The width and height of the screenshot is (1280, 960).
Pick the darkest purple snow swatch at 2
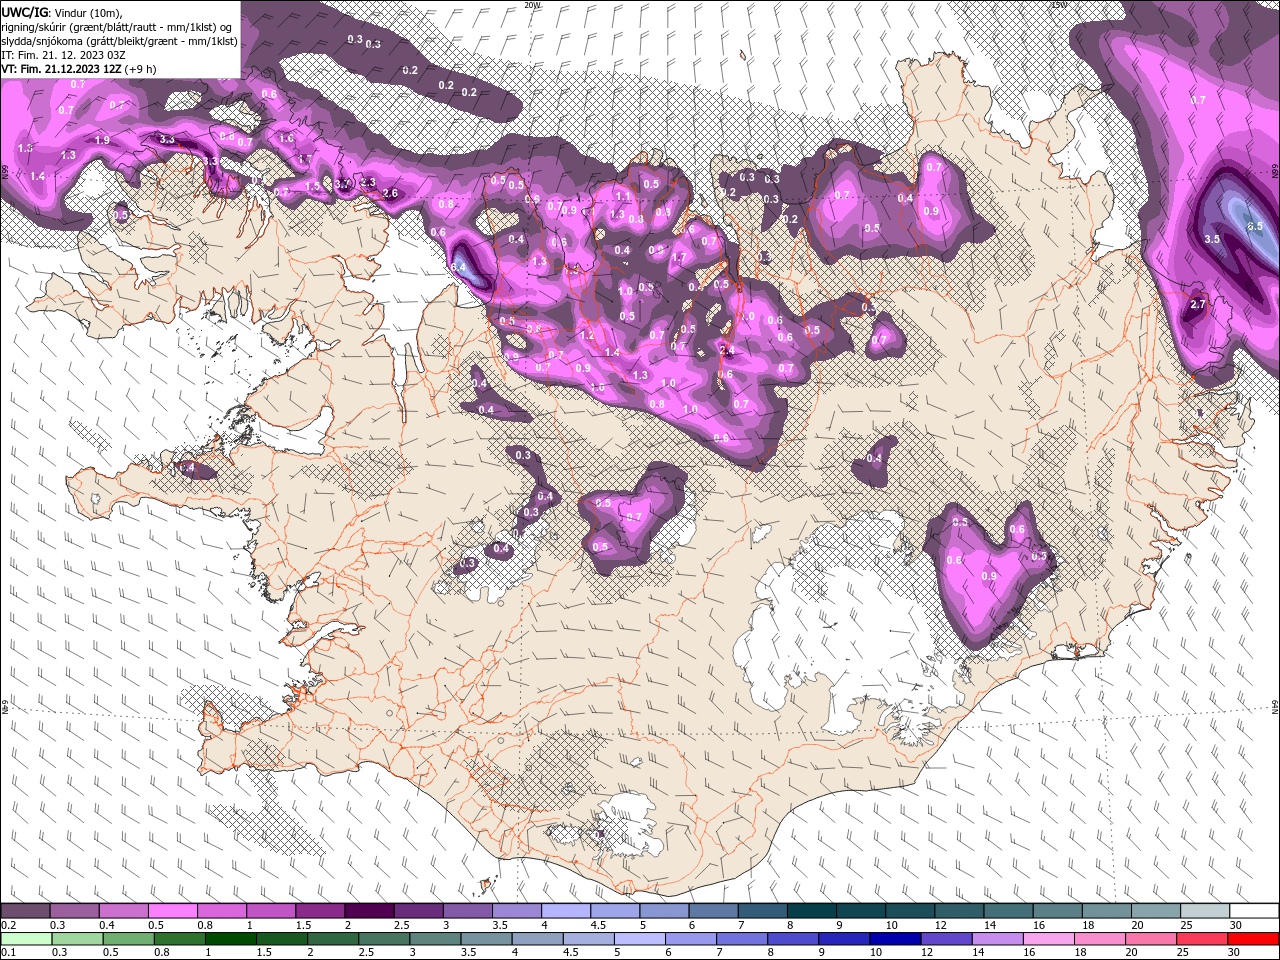click(x=369, y=911)
